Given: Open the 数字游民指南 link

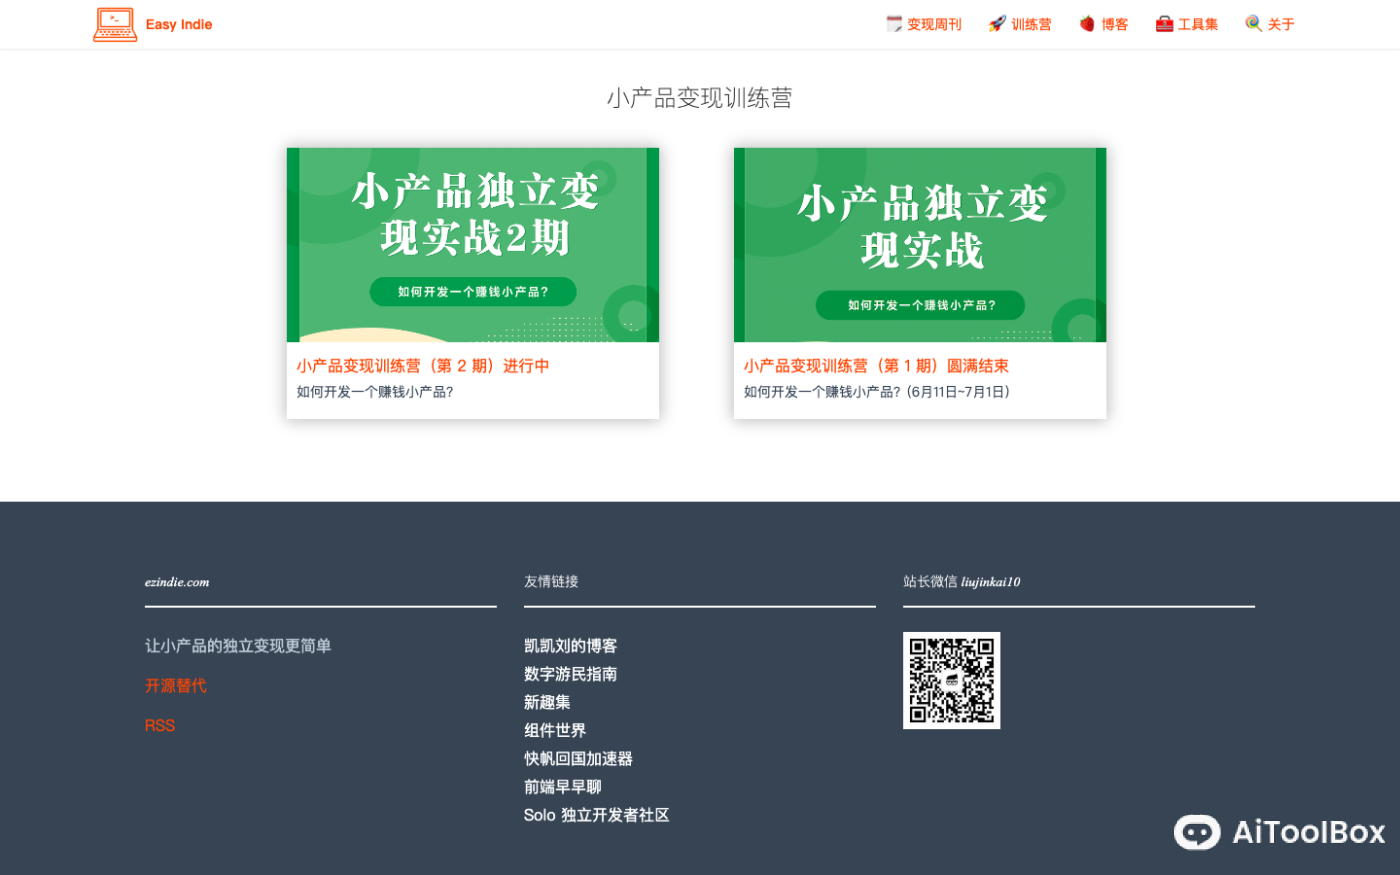Looking at the screenshot, I should coord(569,674).
